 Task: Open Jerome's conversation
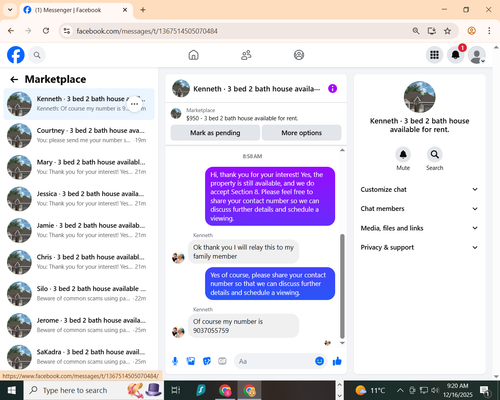tap(79, 325)
